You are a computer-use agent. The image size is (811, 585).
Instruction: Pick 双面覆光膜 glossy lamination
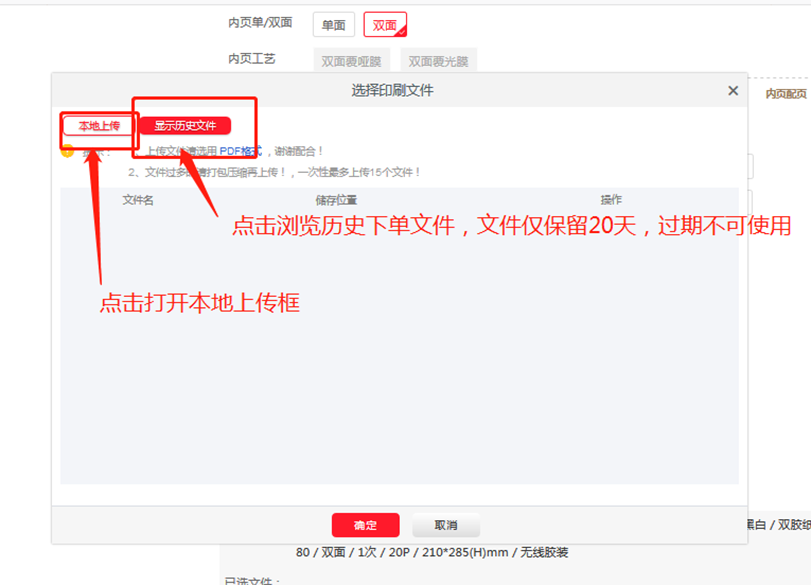[x=440, y=61]
